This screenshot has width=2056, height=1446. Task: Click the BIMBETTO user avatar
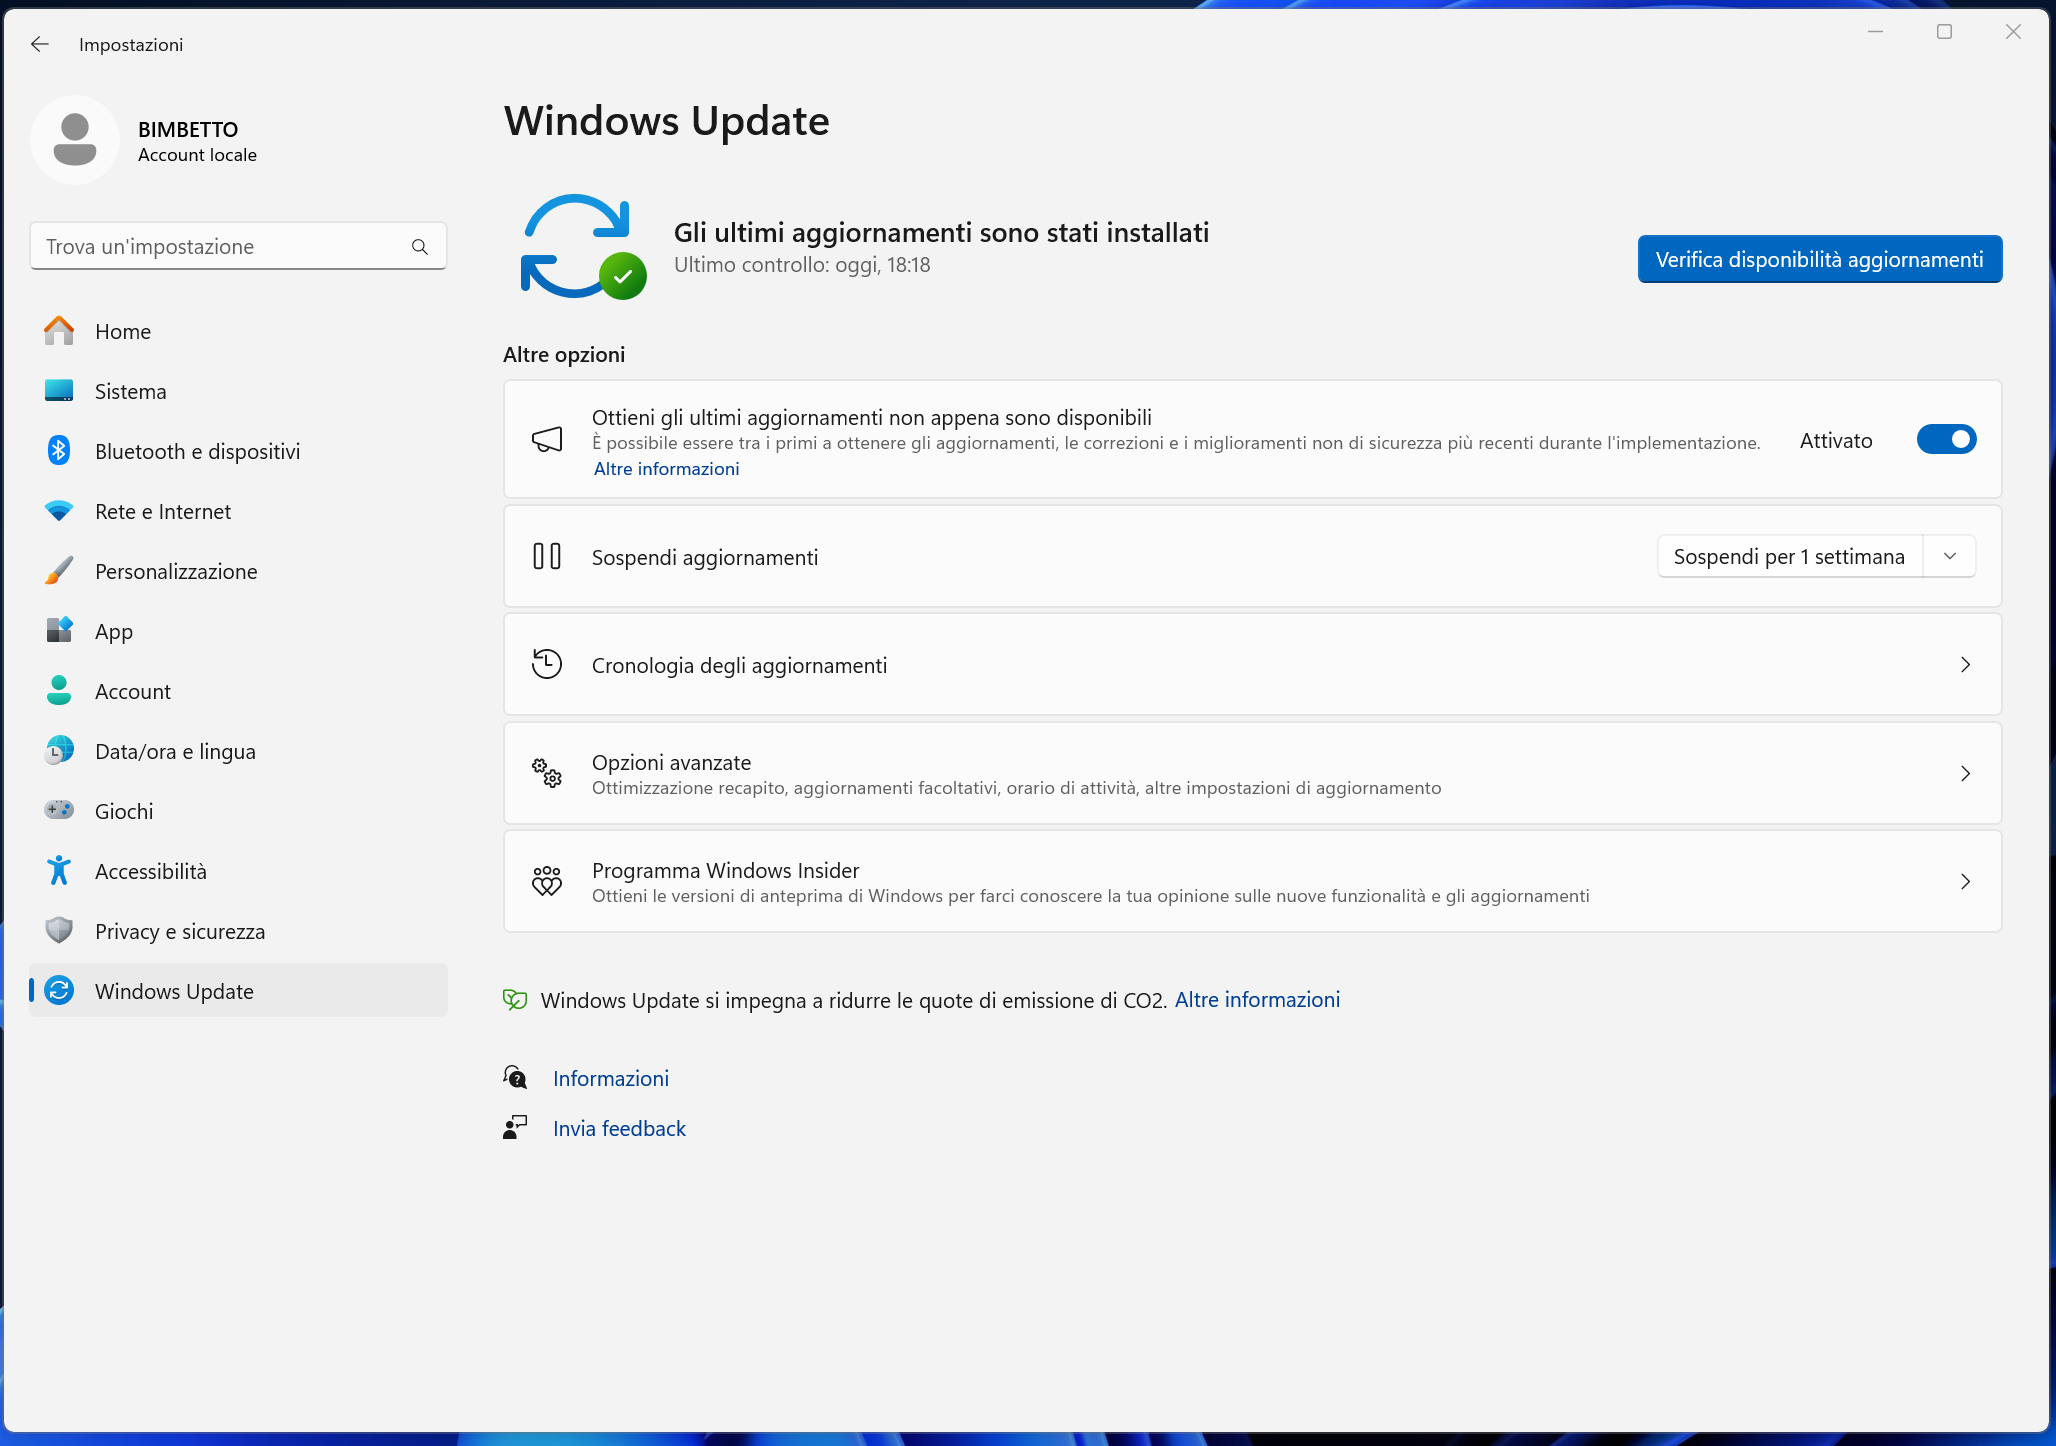(x=75, y=140)
